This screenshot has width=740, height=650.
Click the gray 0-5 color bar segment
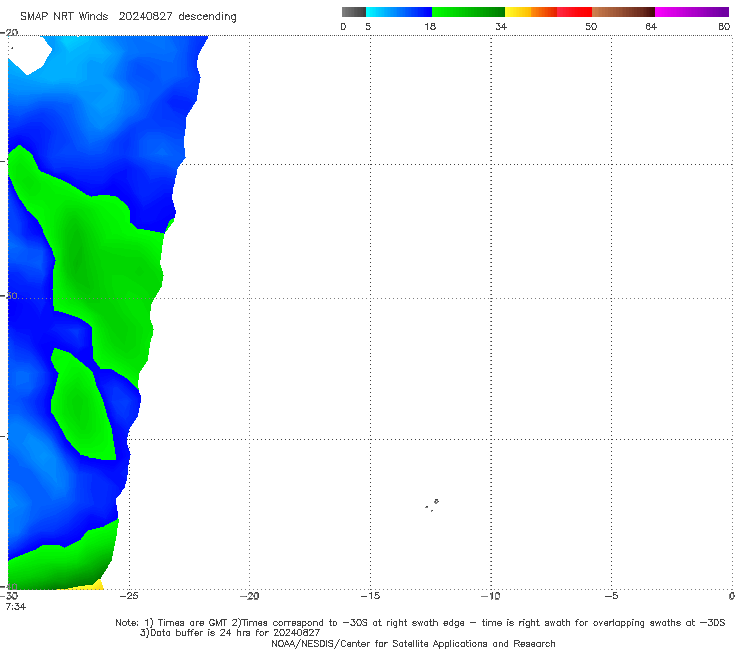pyautogui.click(x=353, y=12)
